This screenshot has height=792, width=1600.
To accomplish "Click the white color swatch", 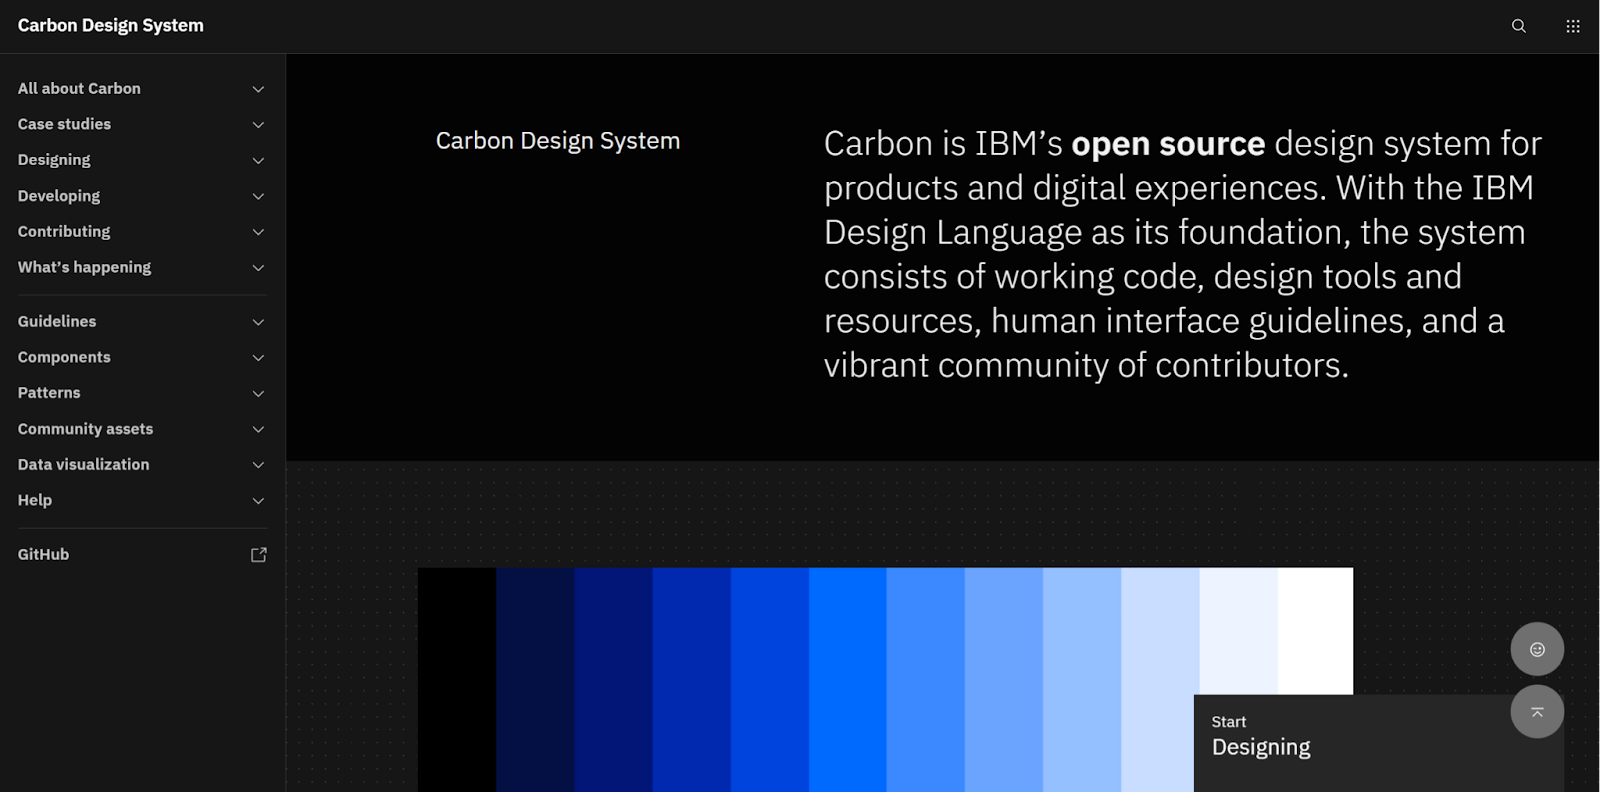I will (x=1315, y=631).
